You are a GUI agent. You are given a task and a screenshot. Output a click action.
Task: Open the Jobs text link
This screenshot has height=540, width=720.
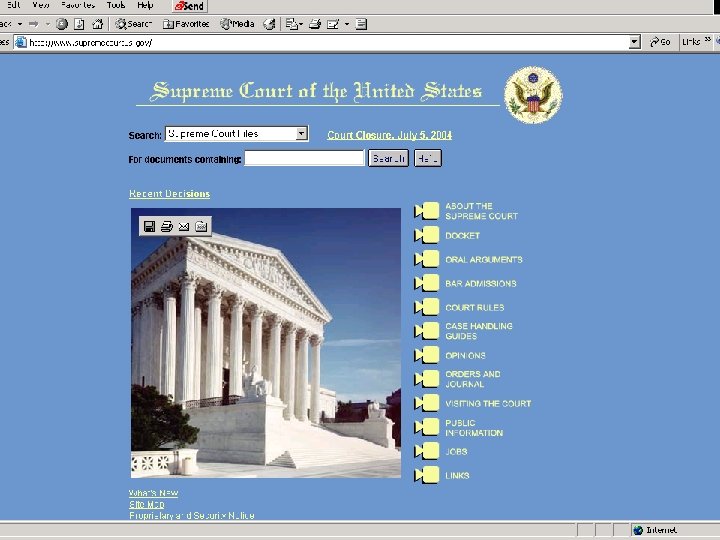(x=456, y=451)
